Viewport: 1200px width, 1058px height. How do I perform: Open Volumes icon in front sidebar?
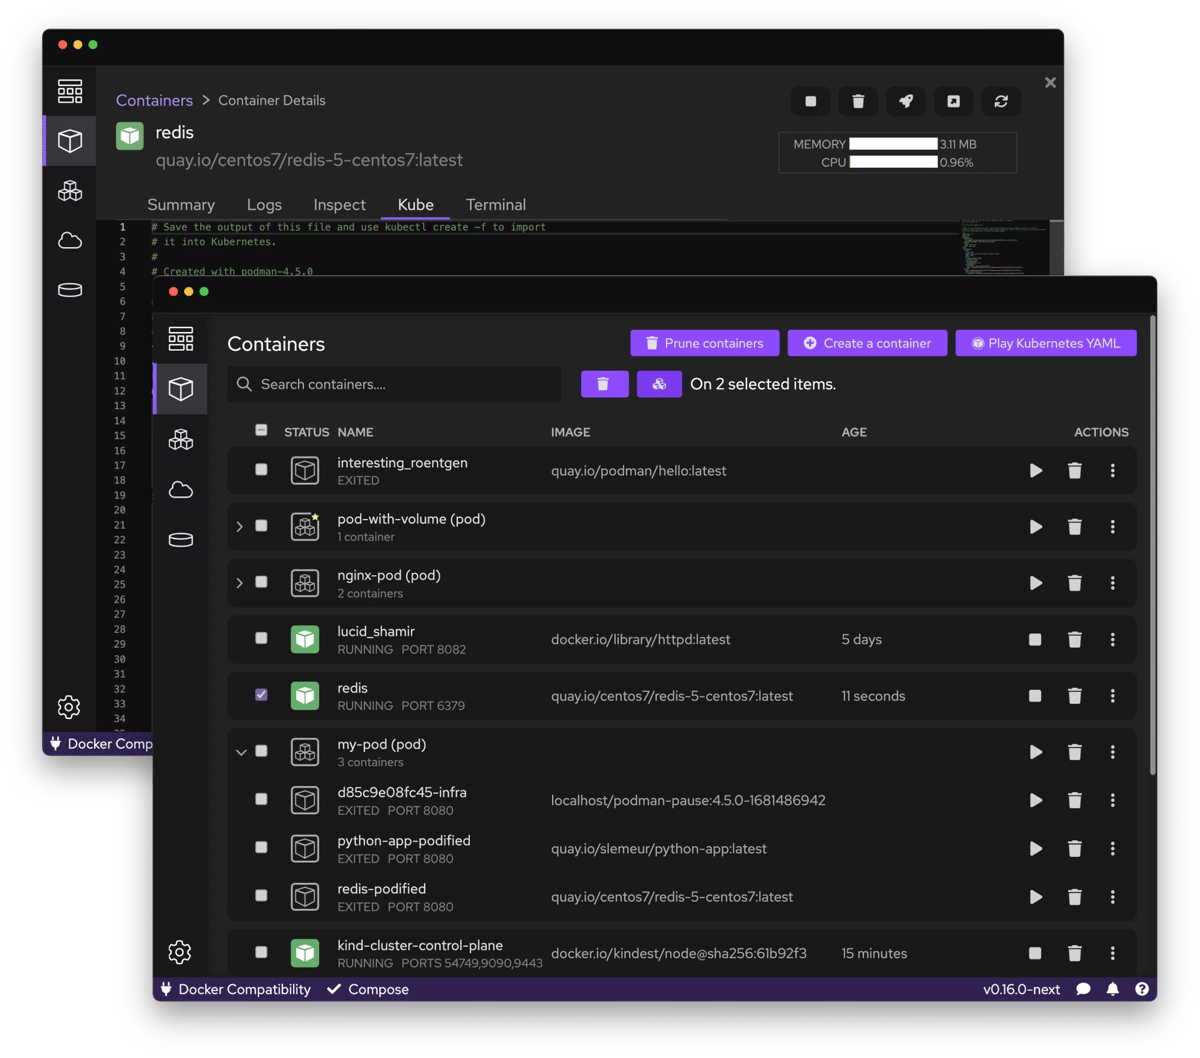[180, 540]
